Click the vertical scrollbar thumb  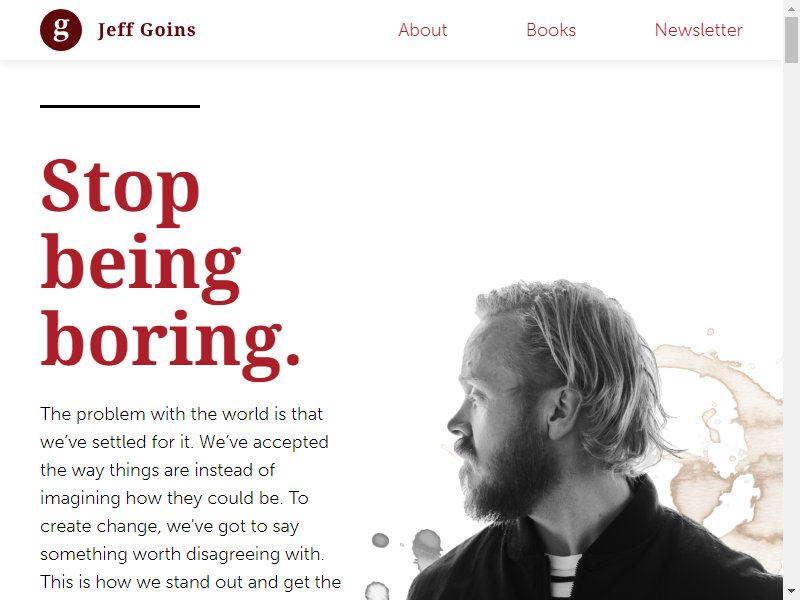(x=791, y=40)
